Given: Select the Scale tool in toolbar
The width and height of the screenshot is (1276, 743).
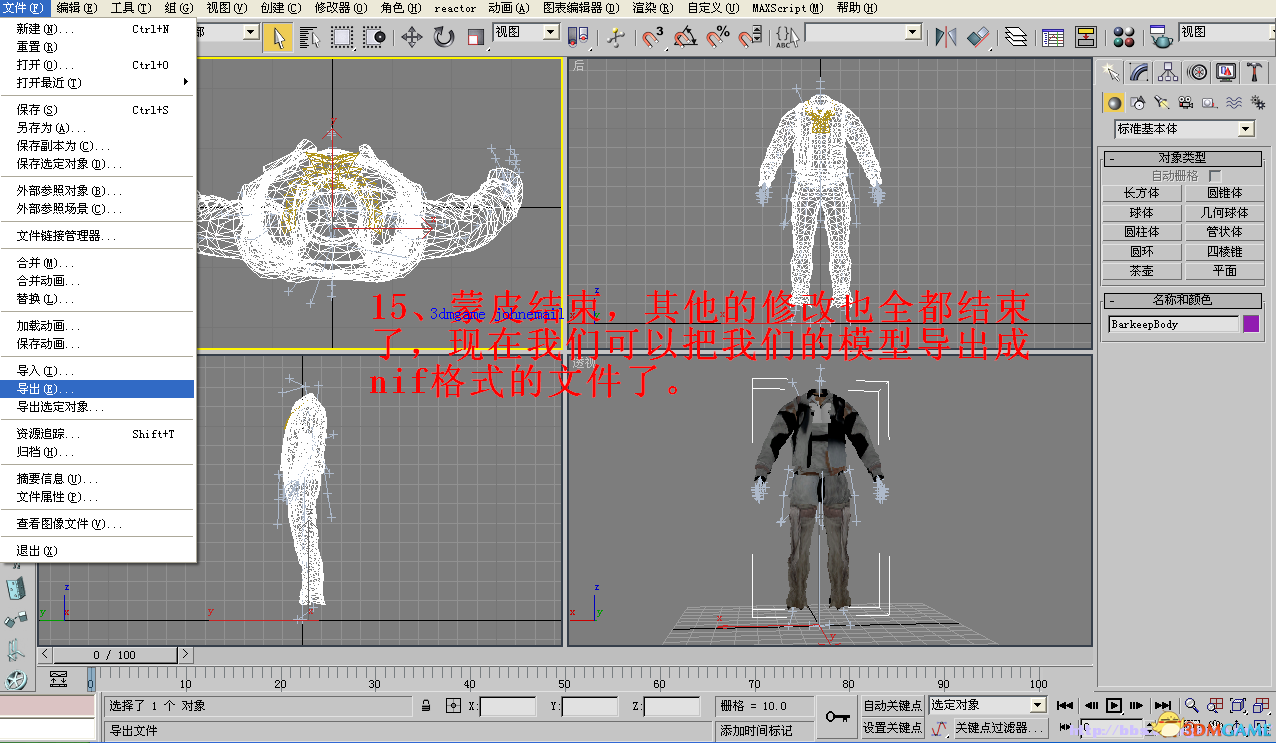Looking at the screenshot, I should [476, 38].
